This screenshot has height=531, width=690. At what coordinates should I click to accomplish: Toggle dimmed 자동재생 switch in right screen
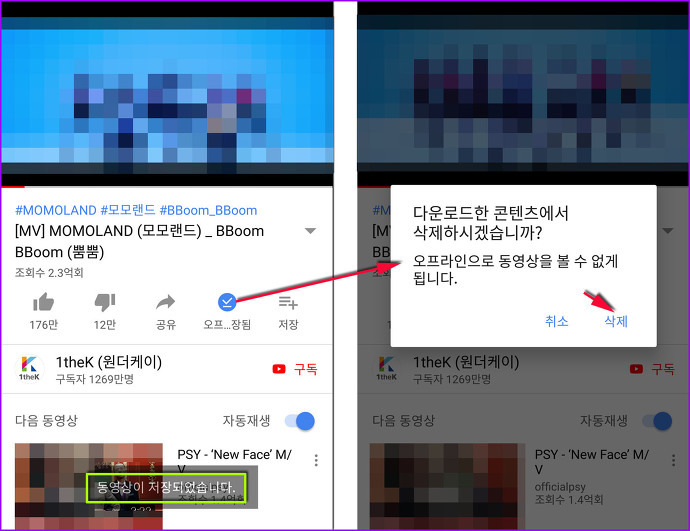[657, 421]
